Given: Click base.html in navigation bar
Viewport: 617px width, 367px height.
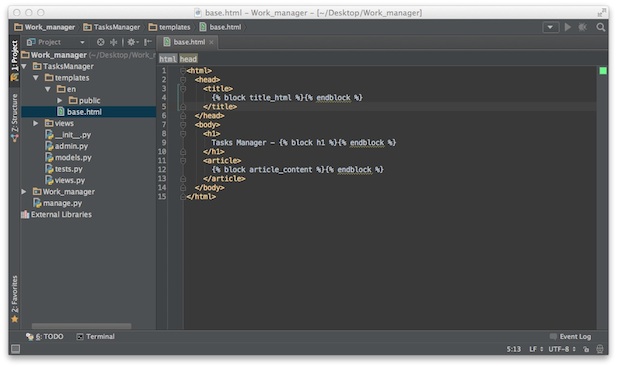Looking at the screenshot, I should [x=220, y=27].
